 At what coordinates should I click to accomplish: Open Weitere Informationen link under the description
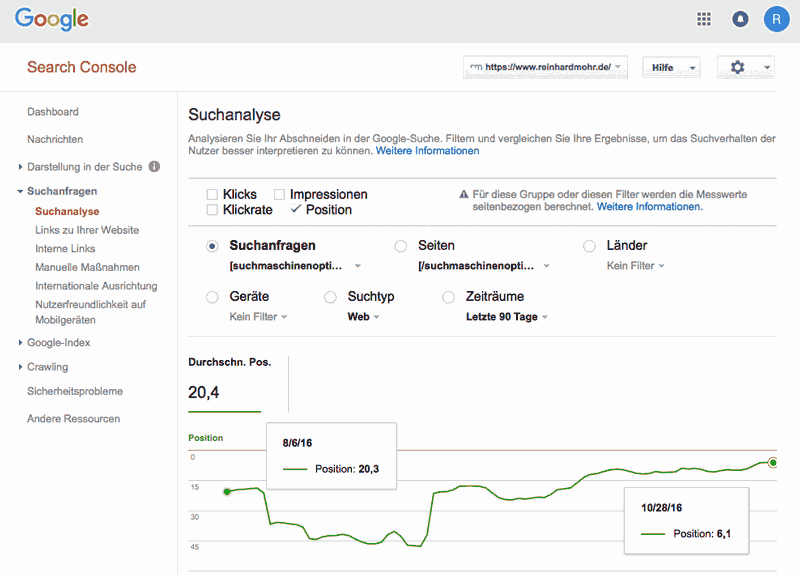point(427,151)
